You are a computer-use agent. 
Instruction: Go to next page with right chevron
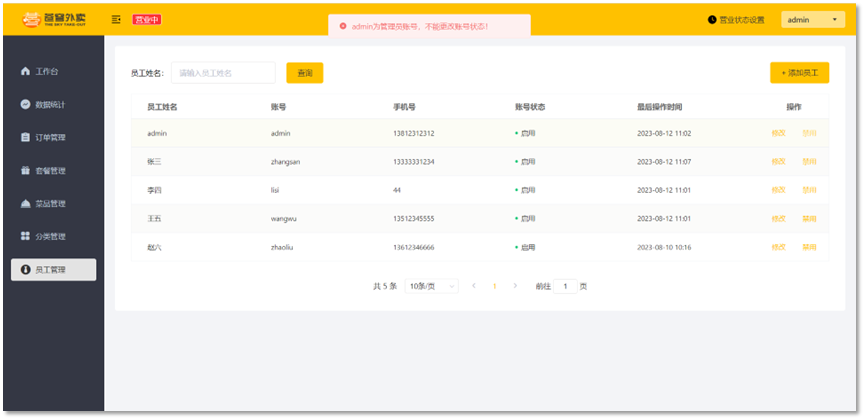[x=515, y=286]
